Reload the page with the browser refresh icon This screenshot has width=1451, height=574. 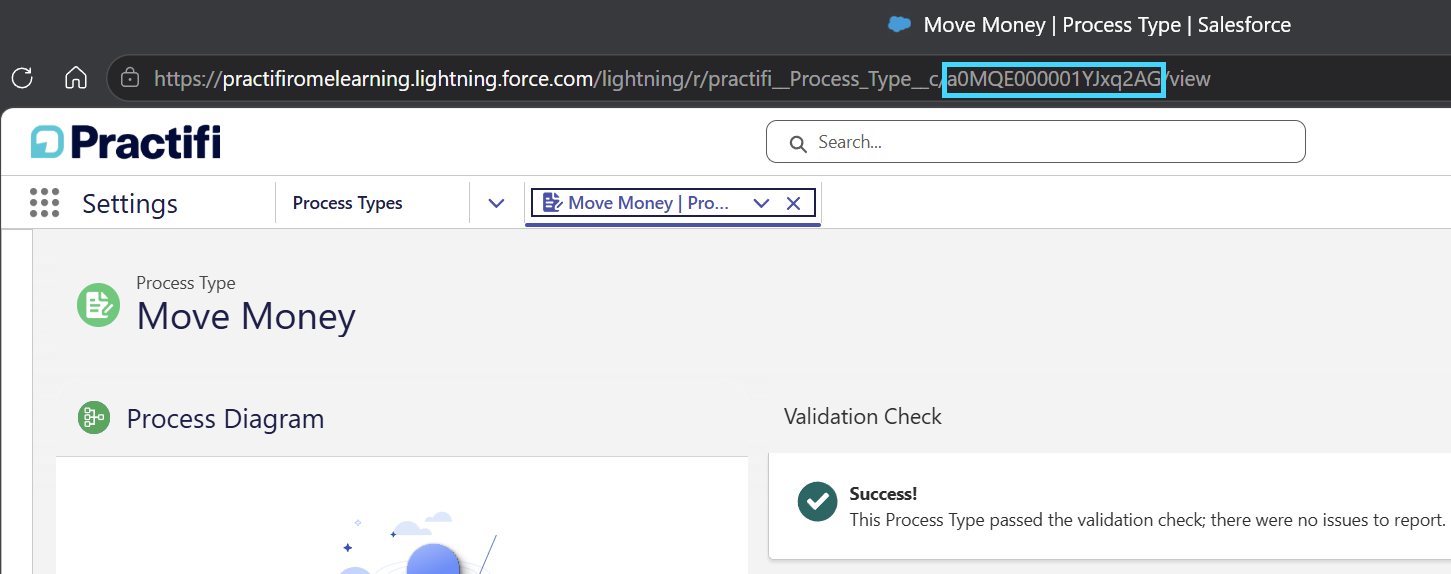22,78
